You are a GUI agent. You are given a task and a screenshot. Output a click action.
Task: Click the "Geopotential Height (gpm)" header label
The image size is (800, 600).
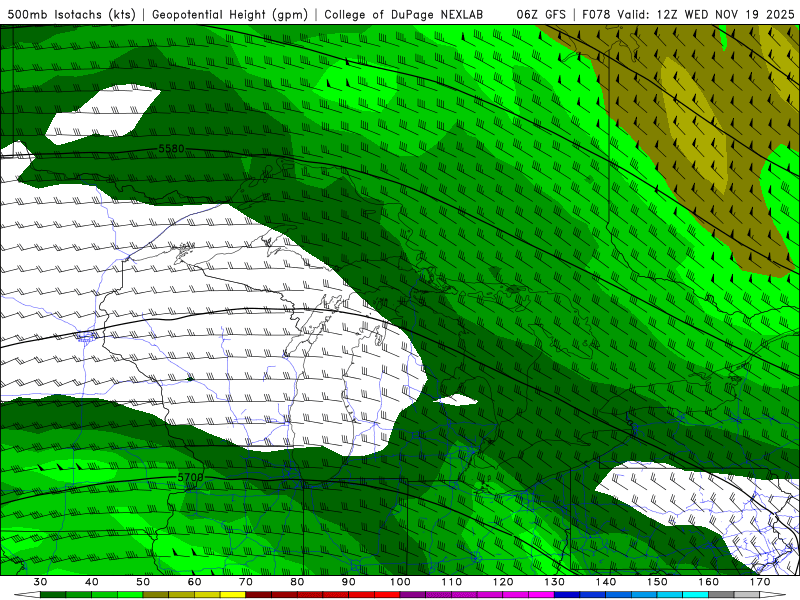coord(230,14)
